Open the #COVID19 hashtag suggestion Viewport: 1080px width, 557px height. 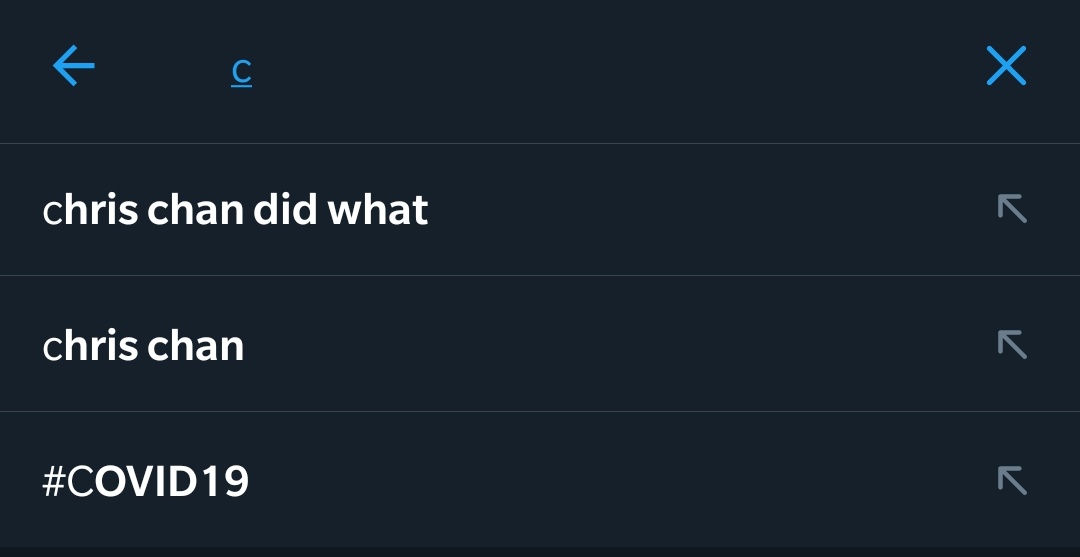click(540, 480)
